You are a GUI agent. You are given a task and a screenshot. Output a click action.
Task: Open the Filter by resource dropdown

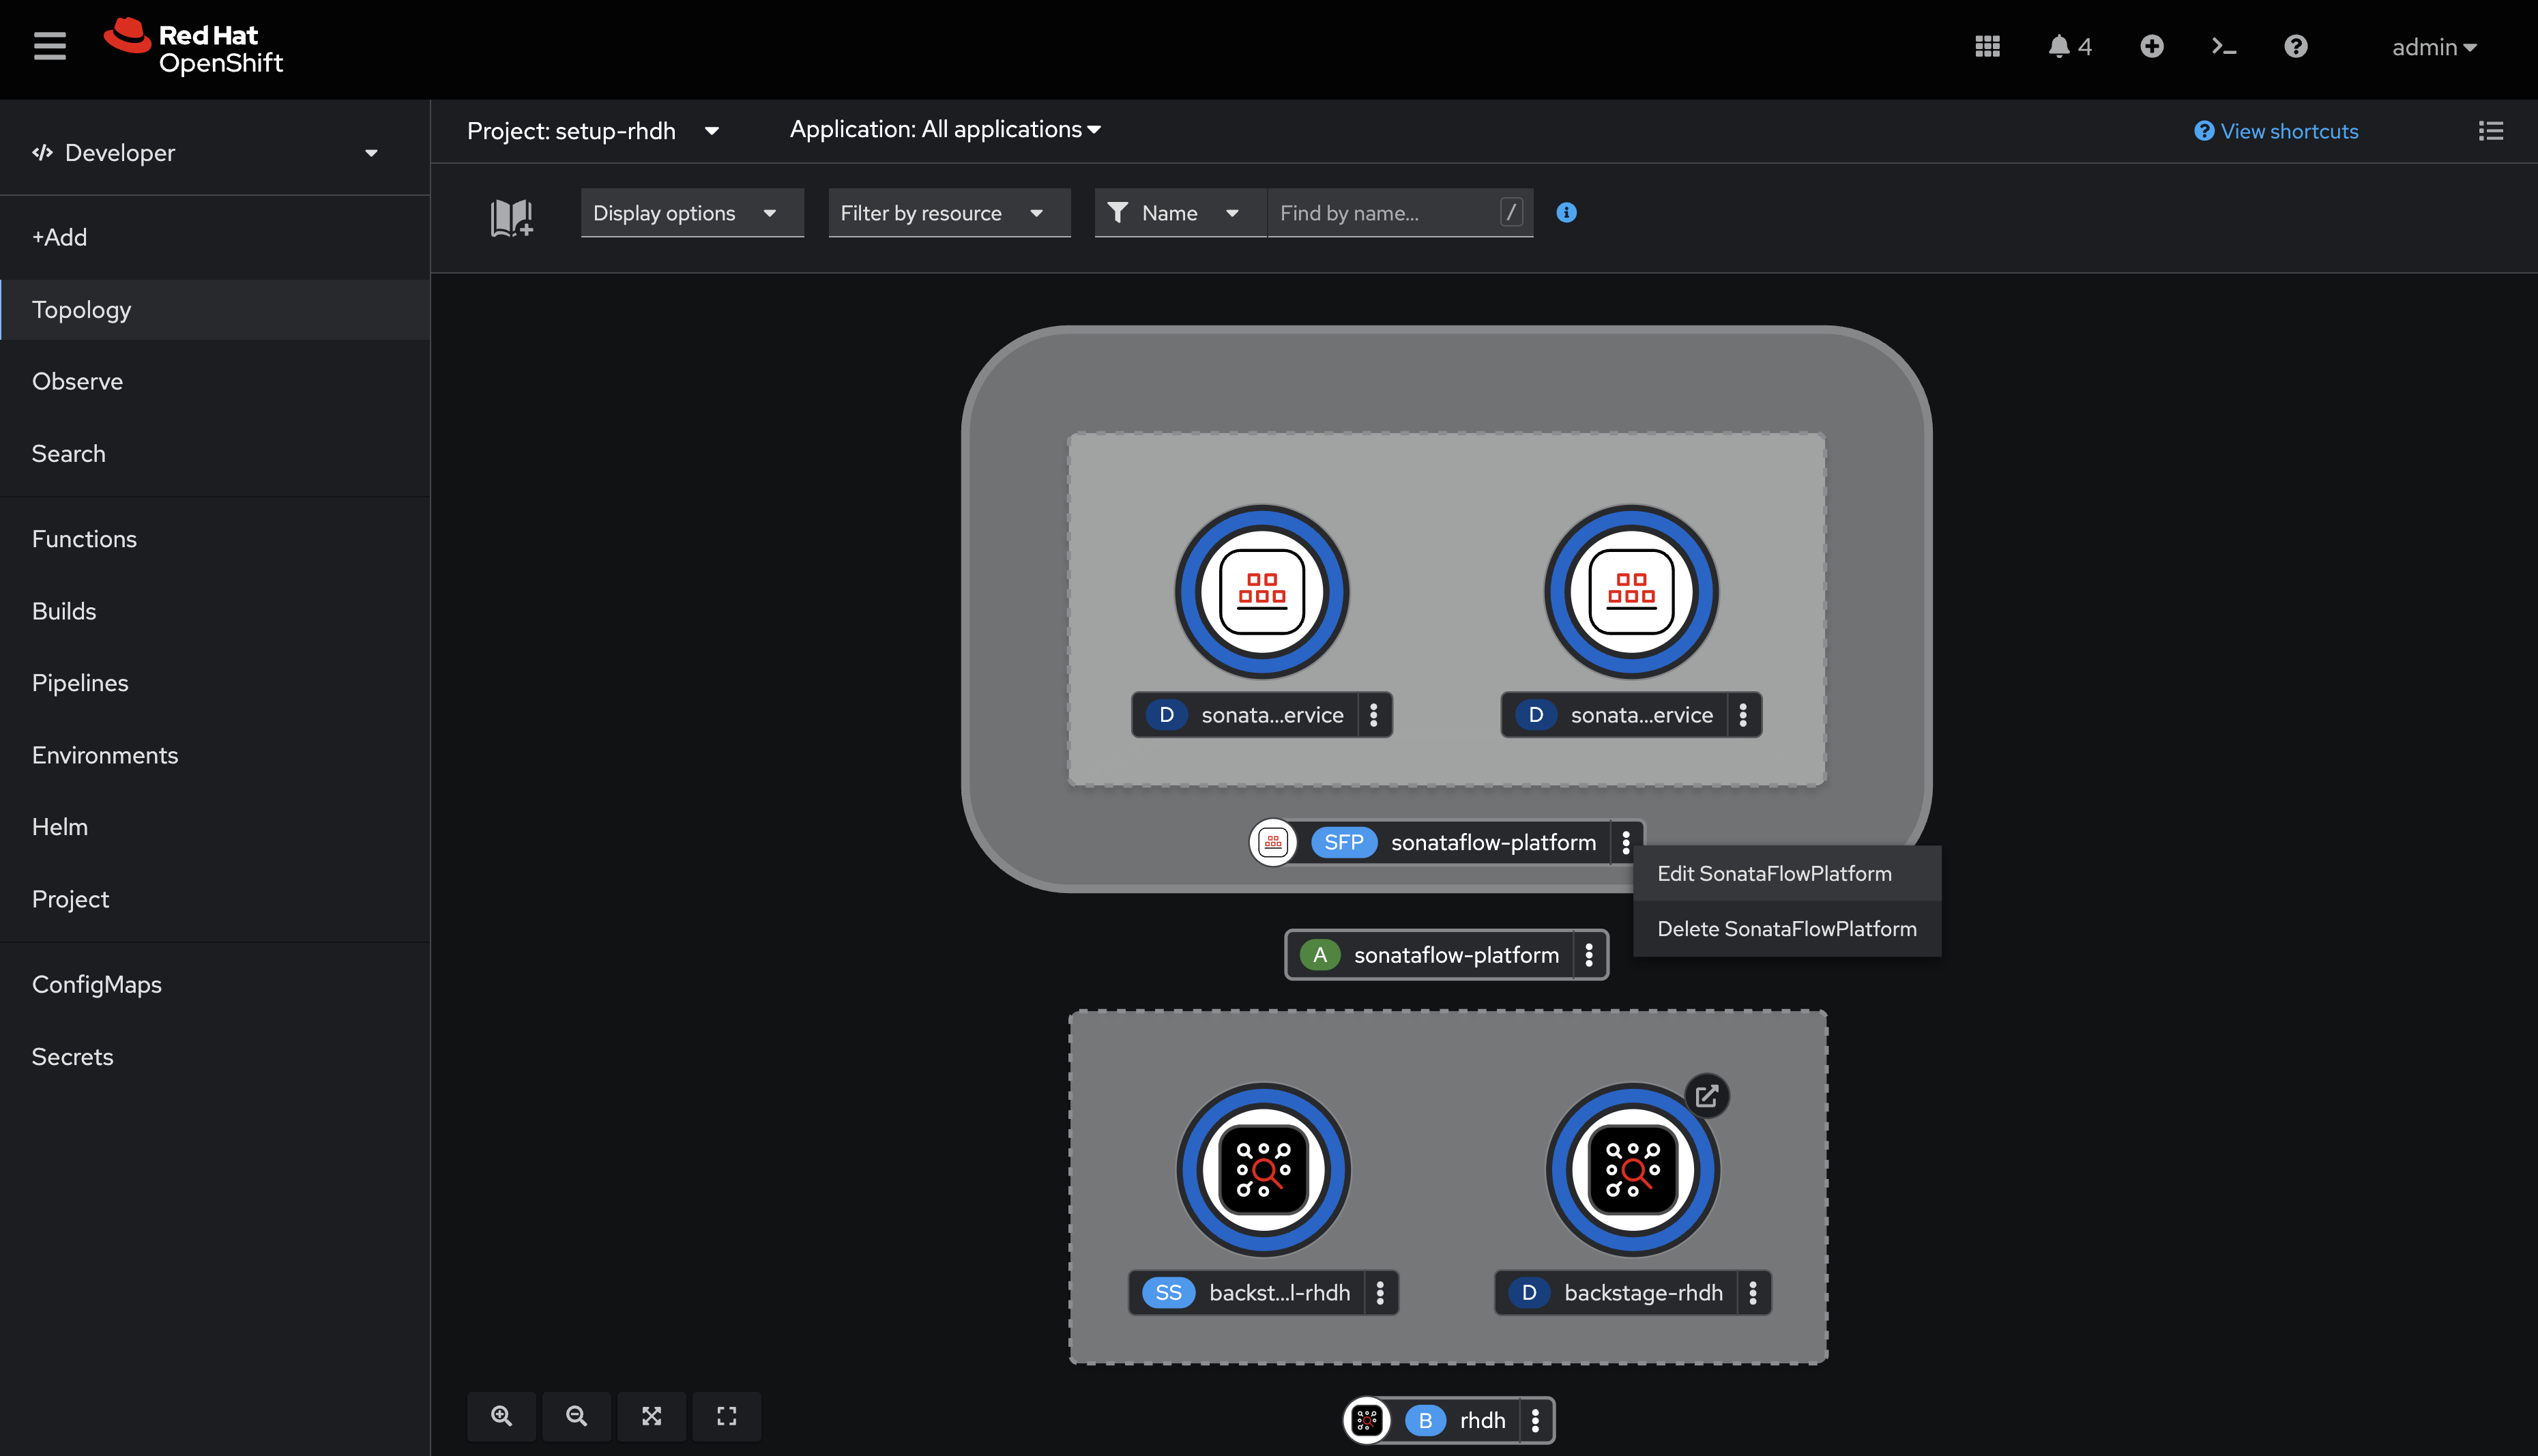pyautogui.click(x=948, y=212)
